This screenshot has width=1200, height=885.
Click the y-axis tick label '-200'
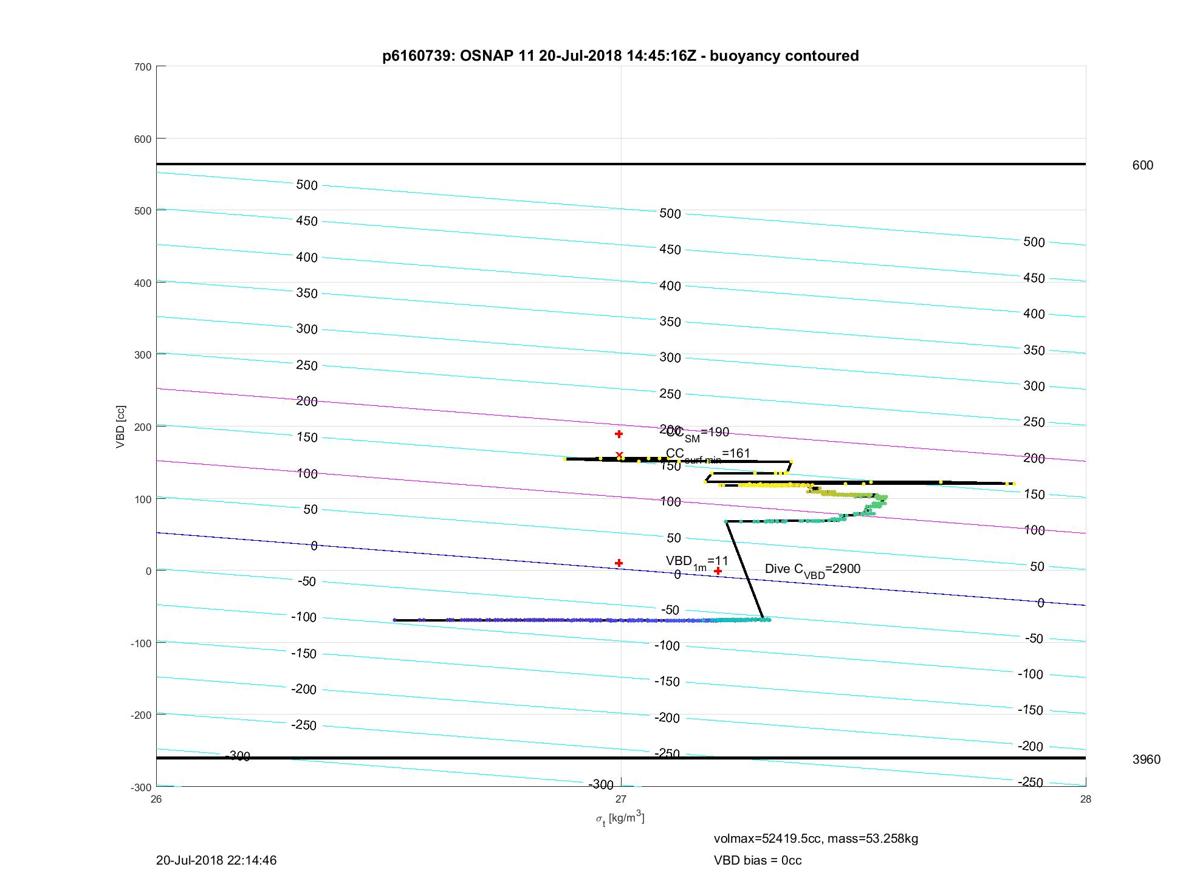[140, 715]
